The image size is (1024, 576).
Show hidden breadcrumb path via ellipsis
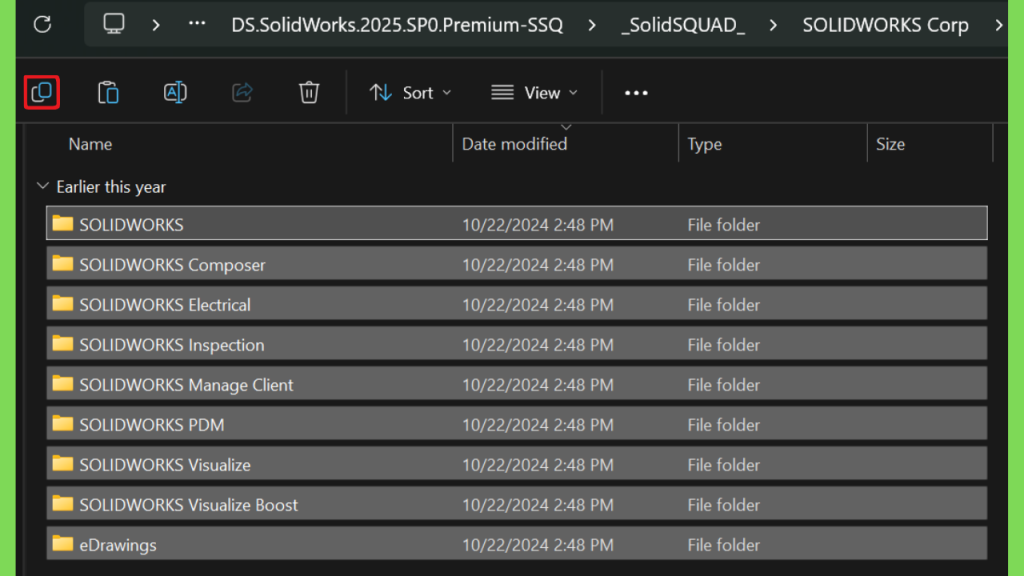click(197, 24)
